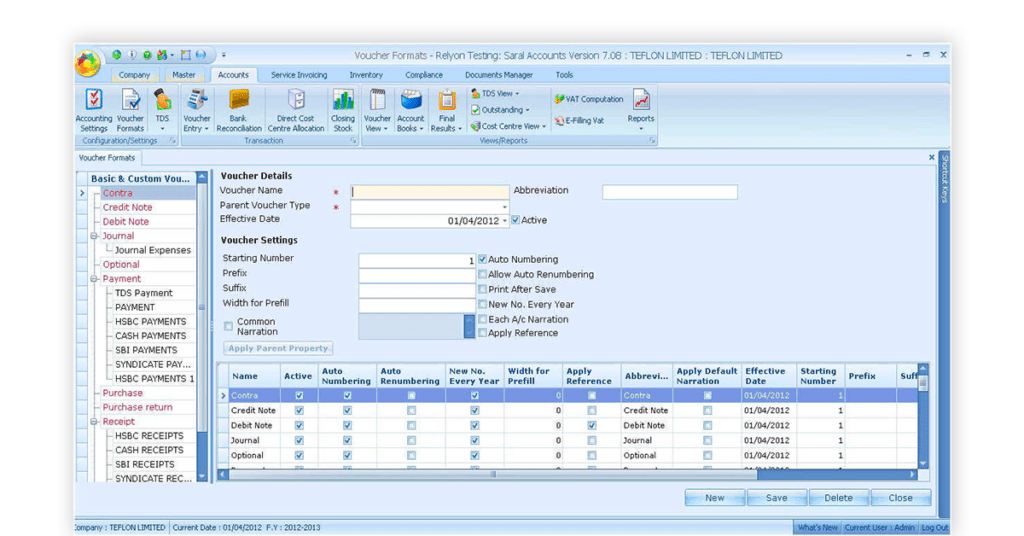Select Credit Note in the voucher tree
The width and height of the screenshot is (1024, 536).
click(127, 208)
